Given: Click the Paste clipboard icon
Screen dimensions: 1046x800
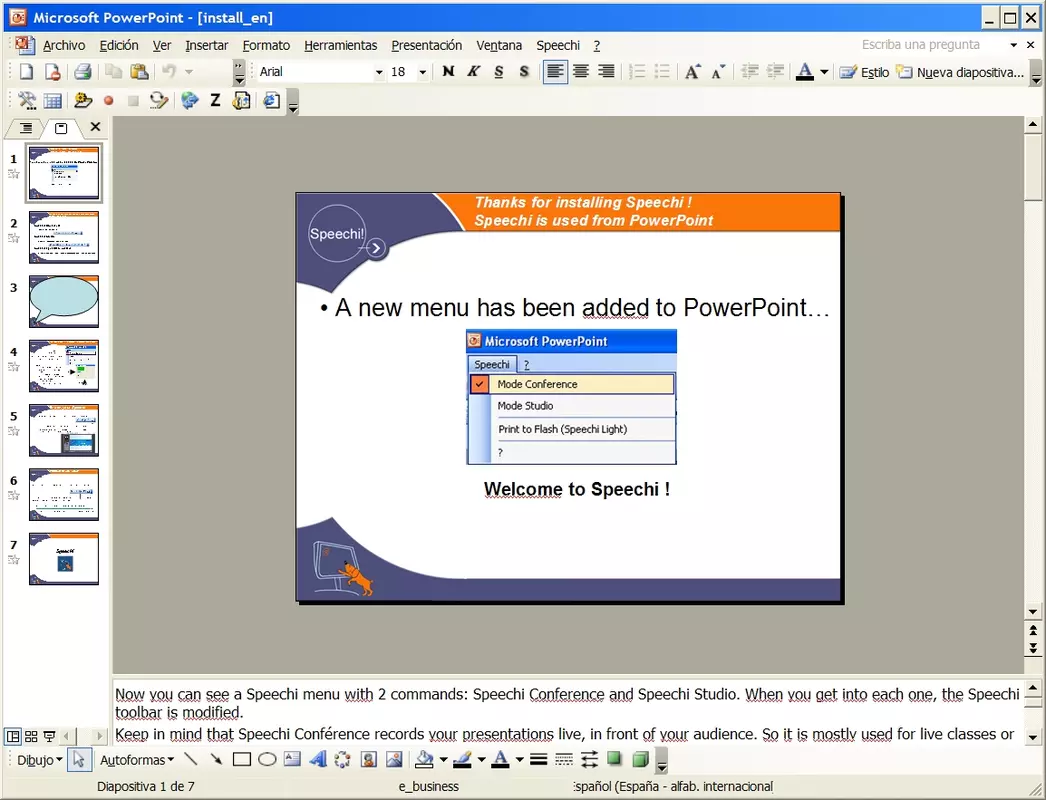Looking at the screenshot, I should coord(139,72).
